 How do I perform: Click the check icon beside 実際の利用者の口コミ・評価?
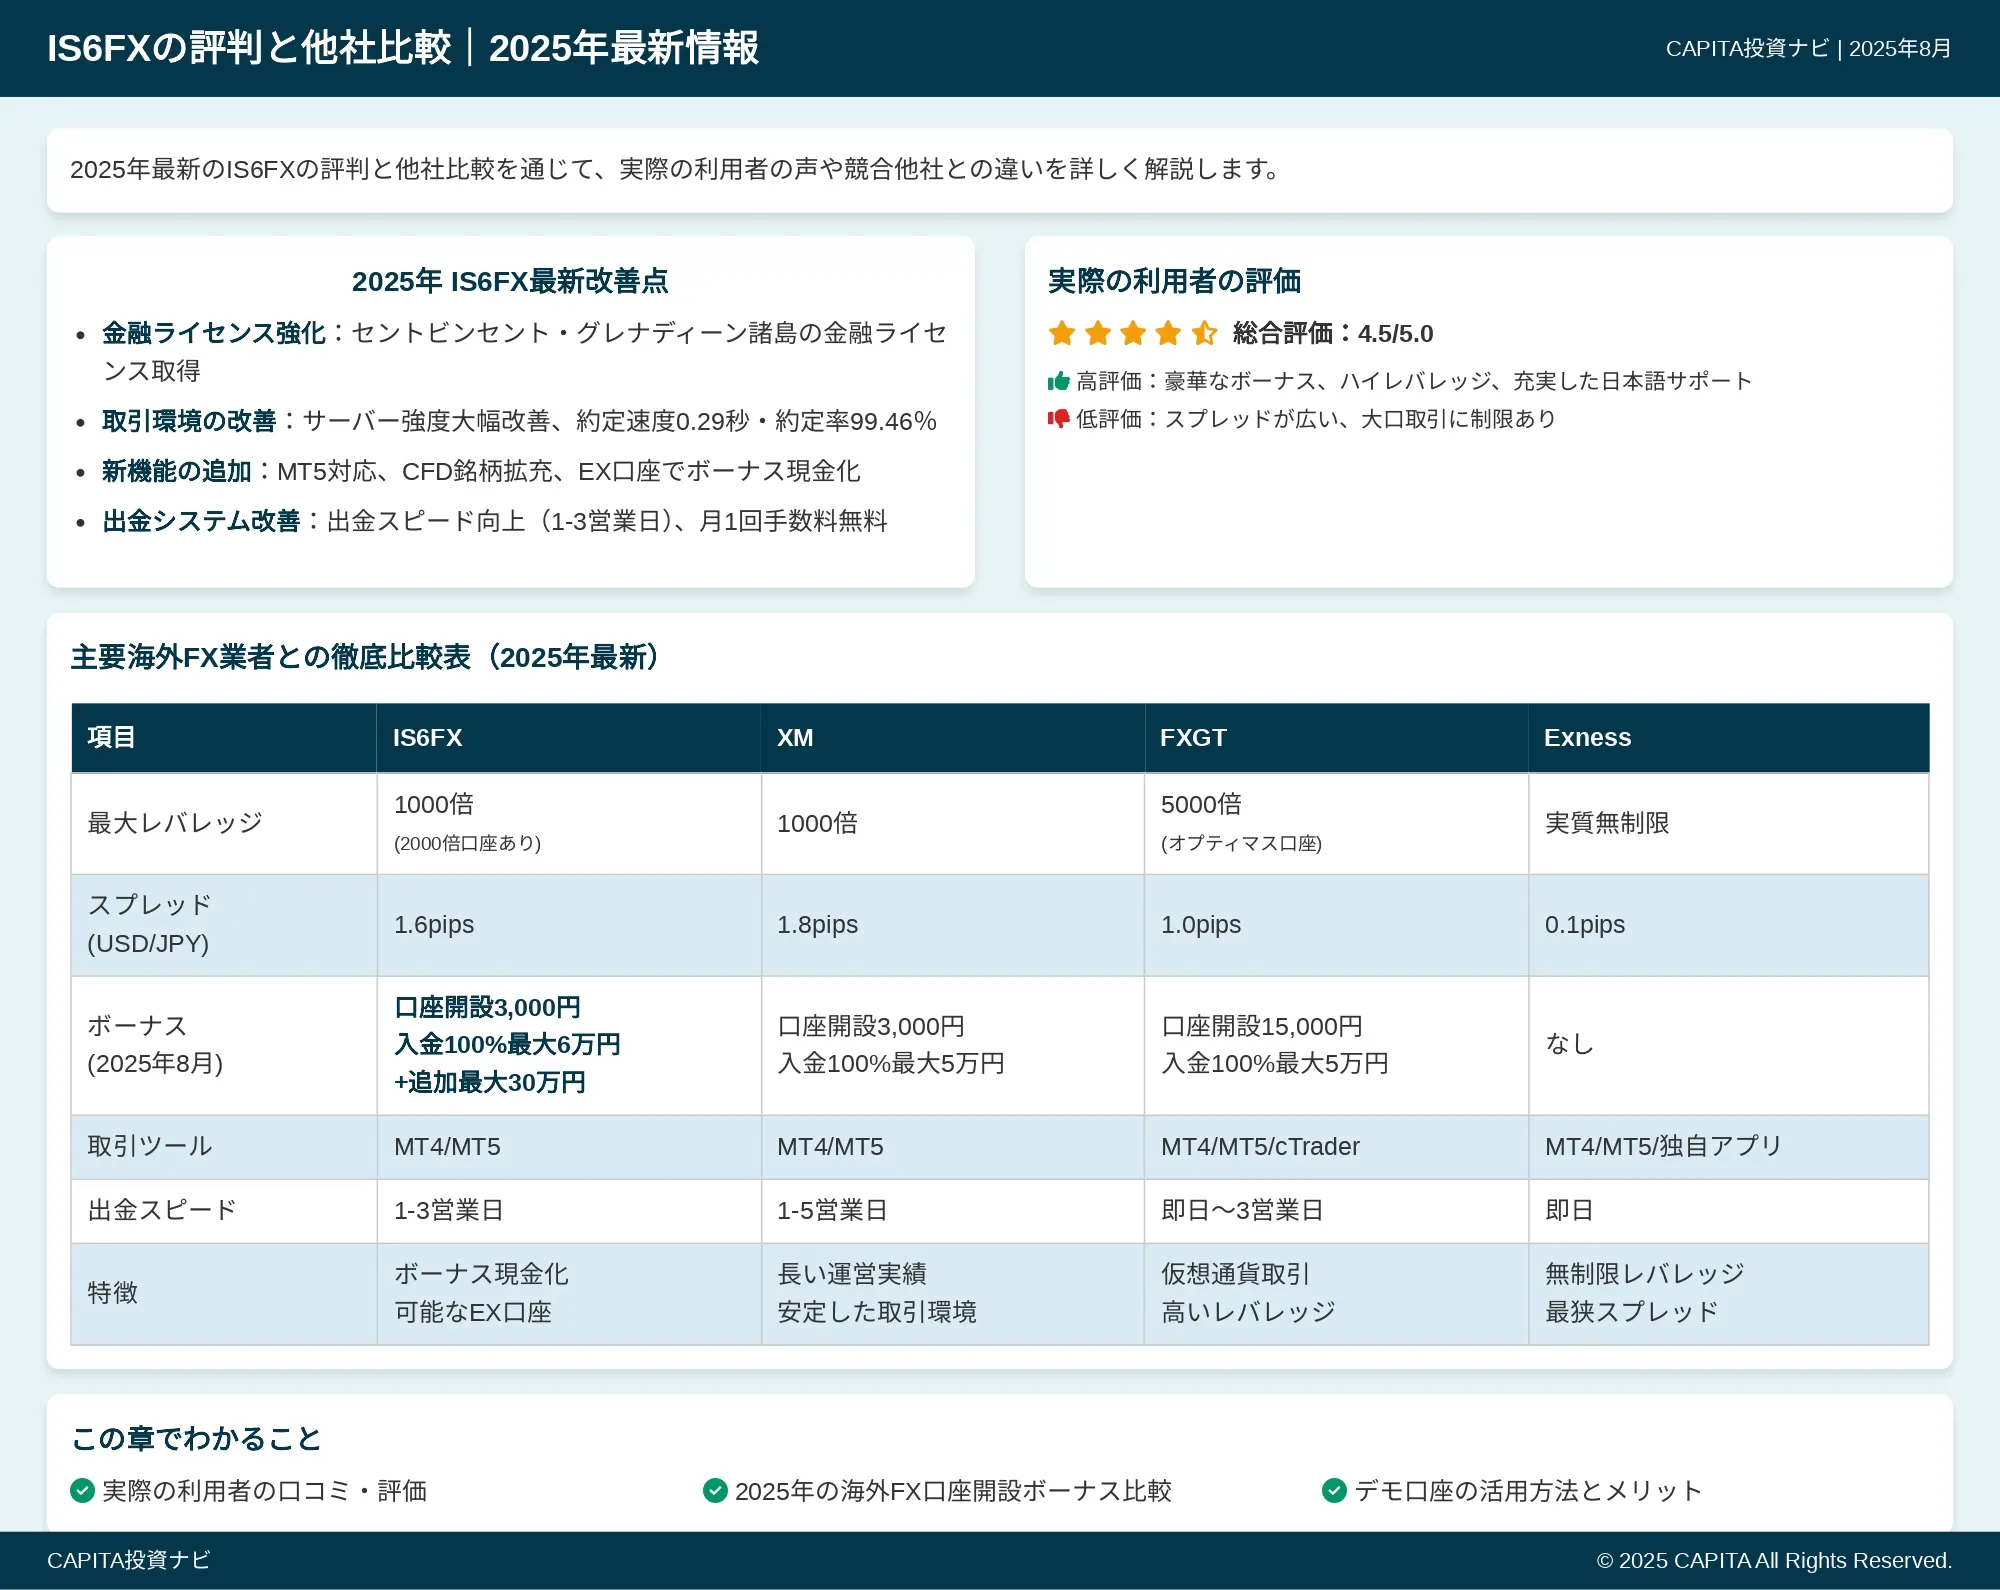[83, 1491]
